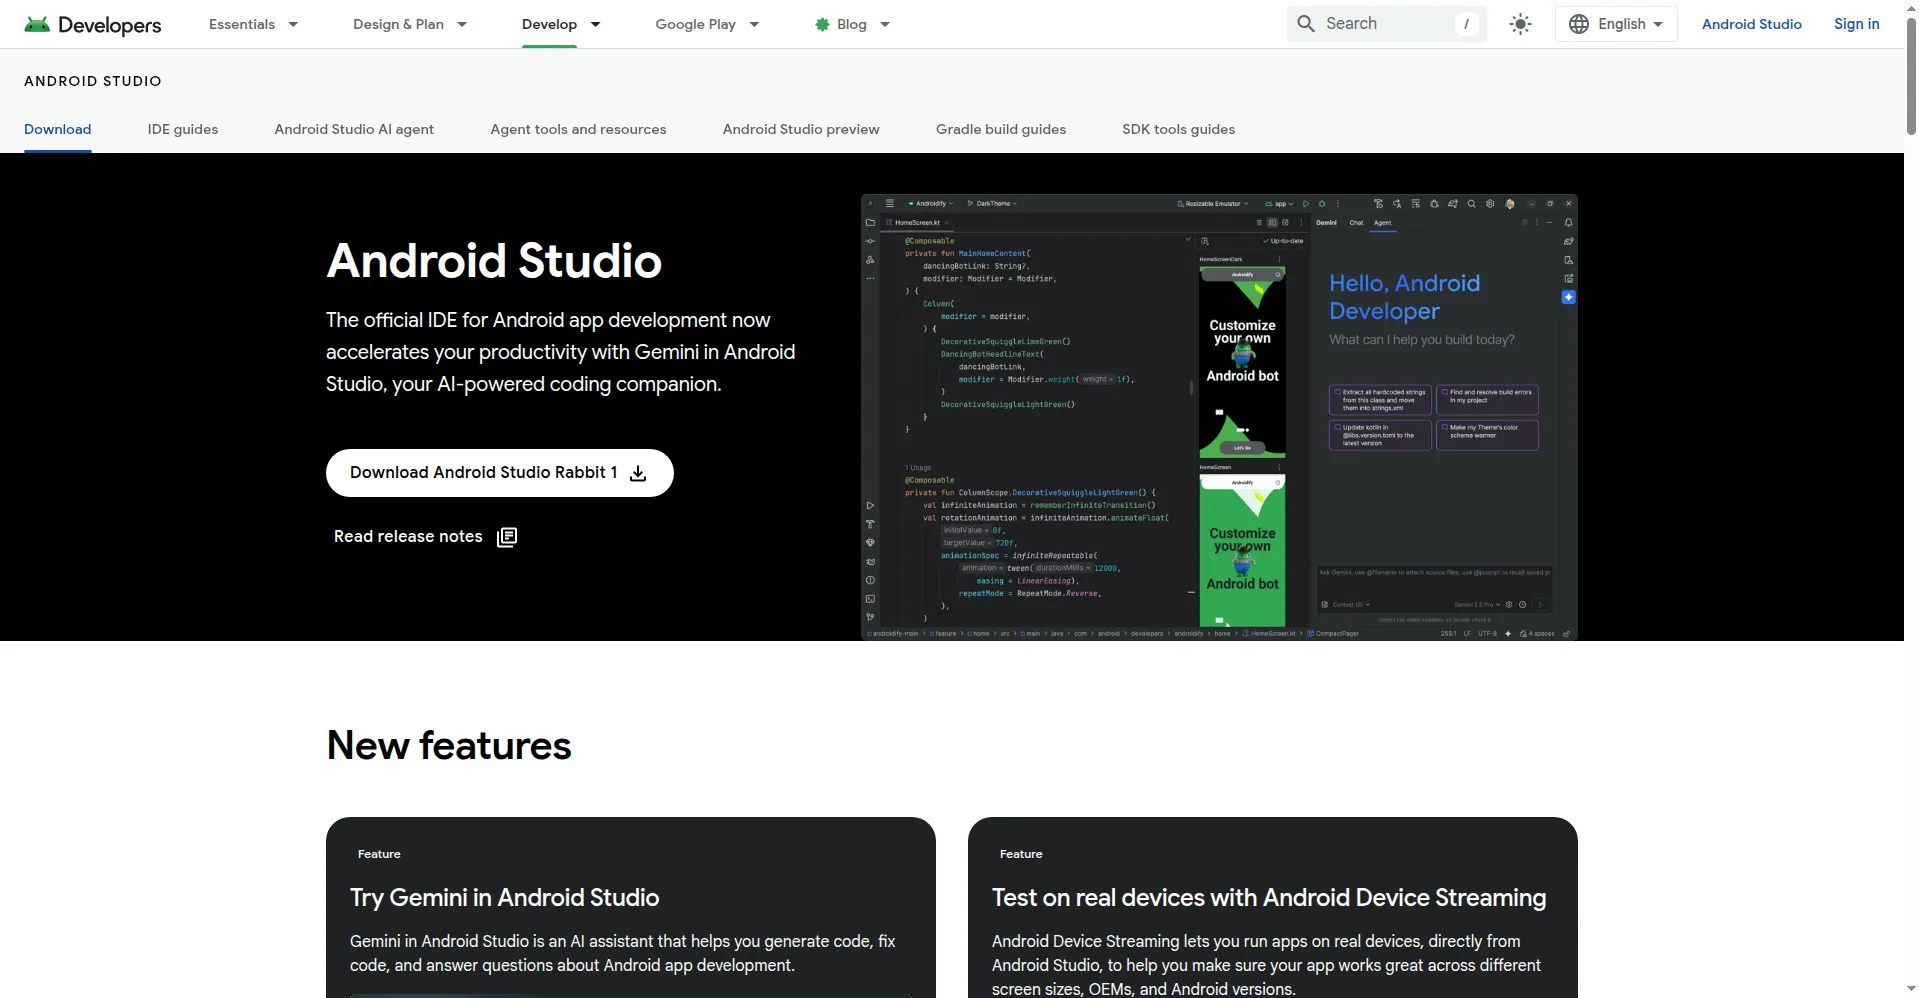Expand the Essentials dropdown arrow

coord(293,24)
